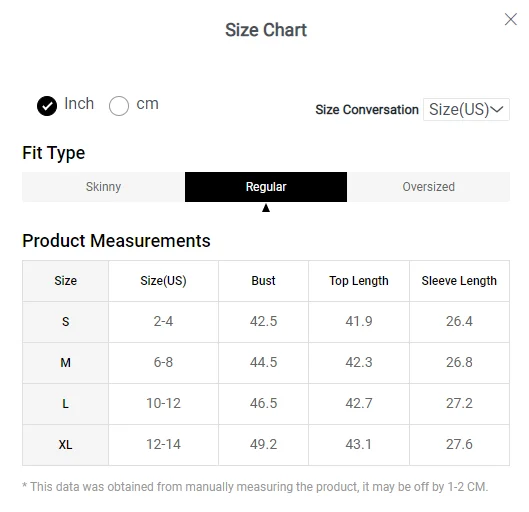Screen dimensions: 529x512
Task: Select the cm unit radio button
Action: [119, 106]
